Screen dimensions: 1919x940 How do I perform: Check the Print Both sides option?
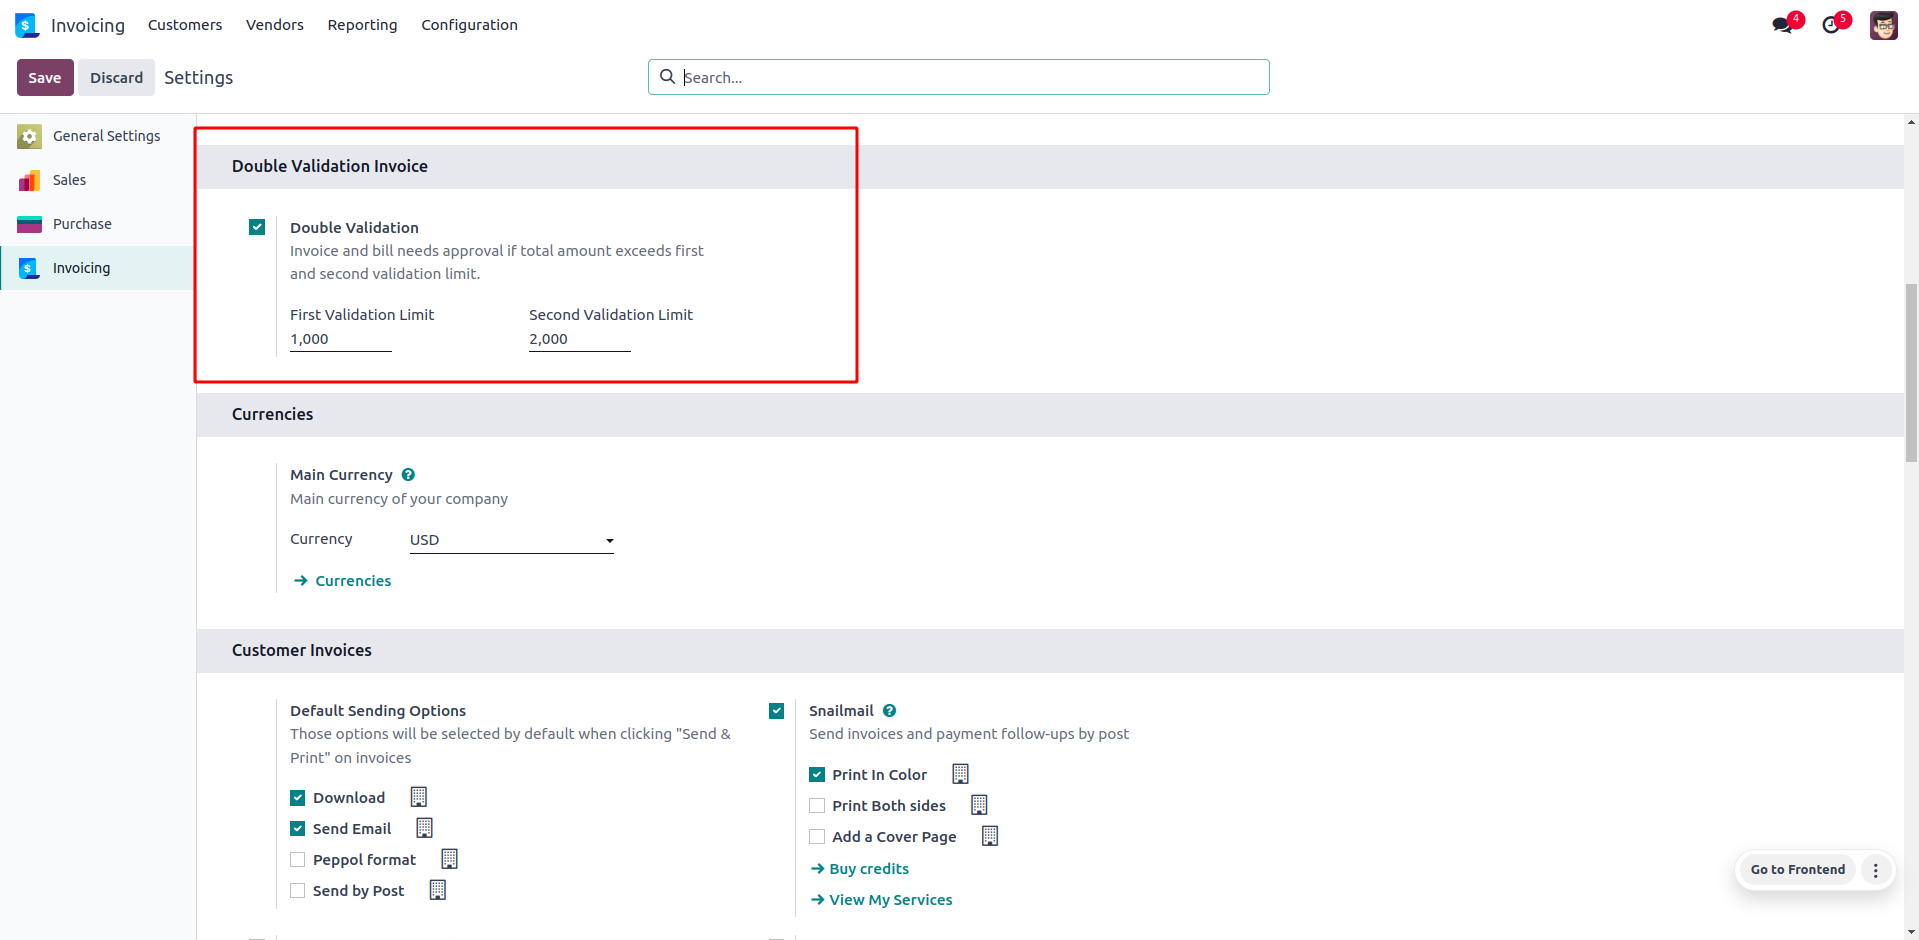pyautogui.click(x=817, y=806)
